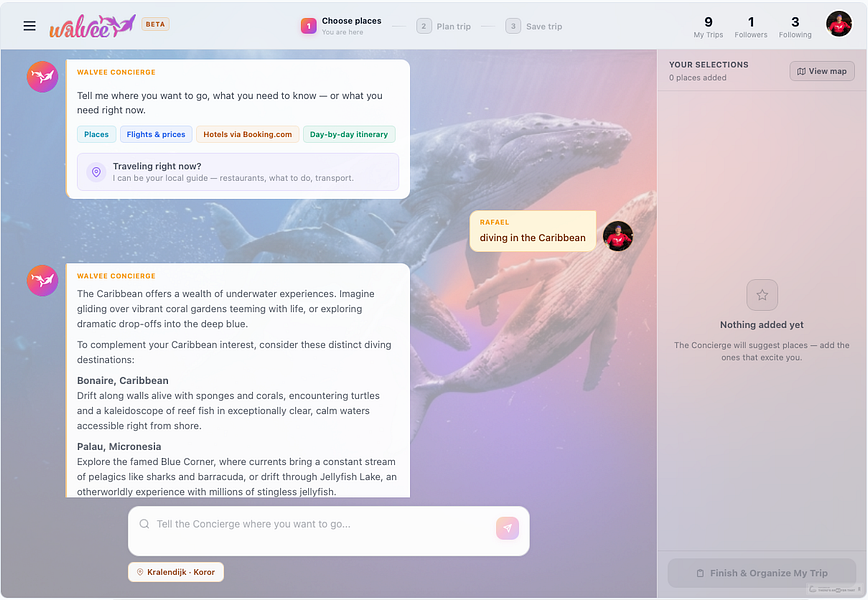View Following count

pos(795,27)
